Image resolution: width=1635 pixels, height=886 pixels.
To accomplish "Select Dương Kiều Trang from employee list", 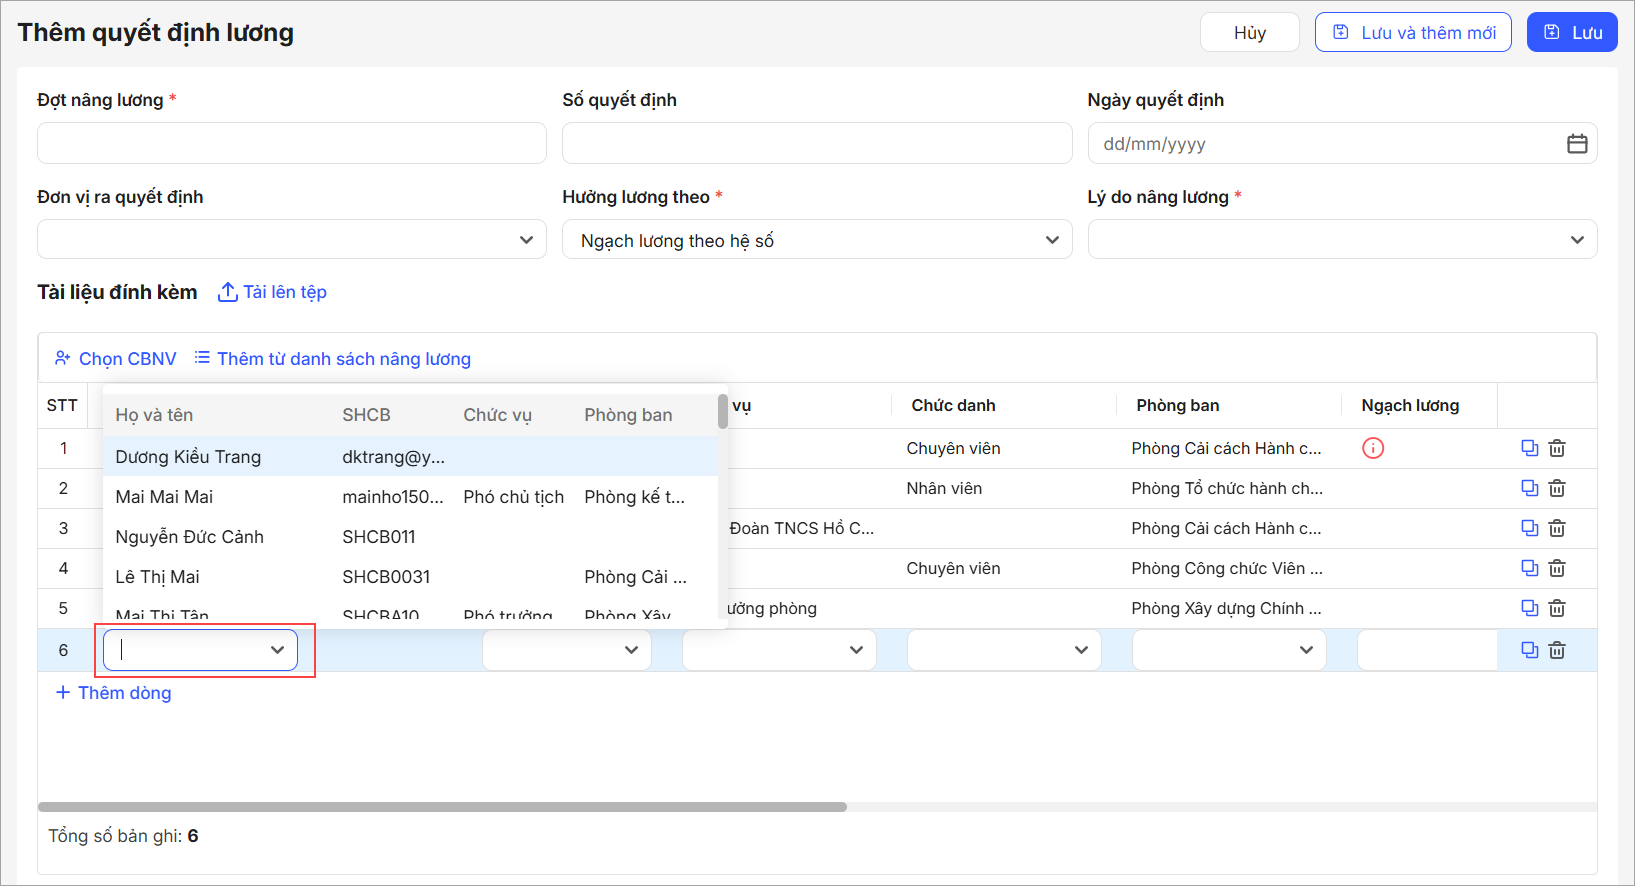I will (x=188, y=457).
